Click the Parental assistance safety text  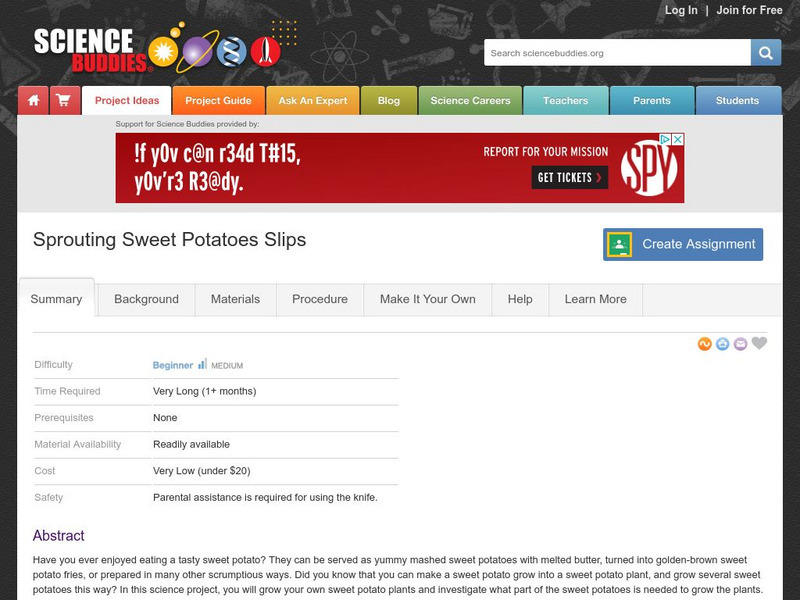(265, 497)
